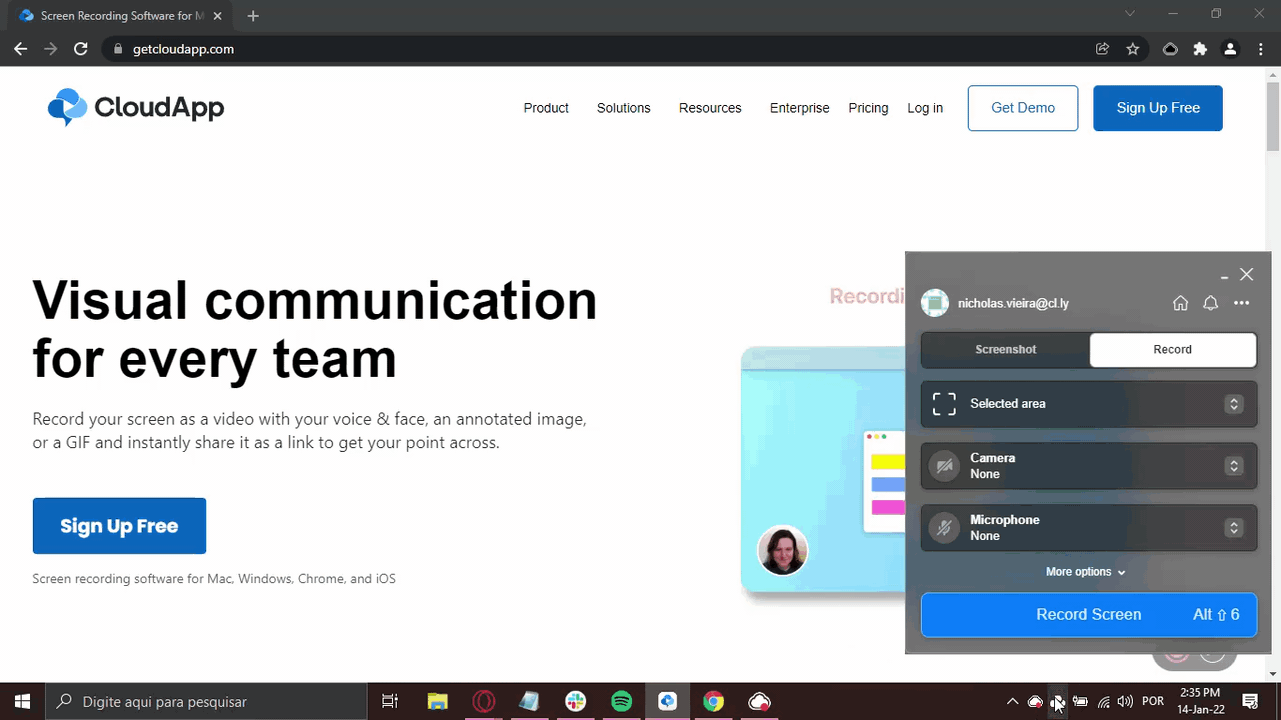Minimize the CloudApp recorder panel
This screenshot has width=1281, height=720.
[x=1224, y=276]
